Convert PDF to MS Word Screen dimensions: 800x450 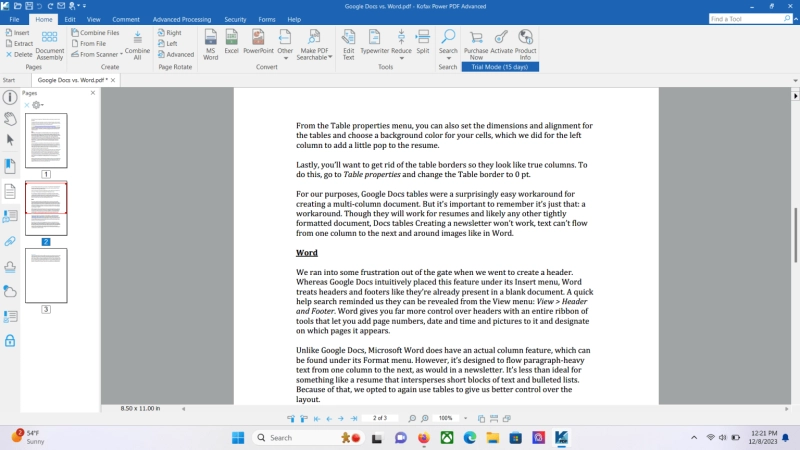210,45
